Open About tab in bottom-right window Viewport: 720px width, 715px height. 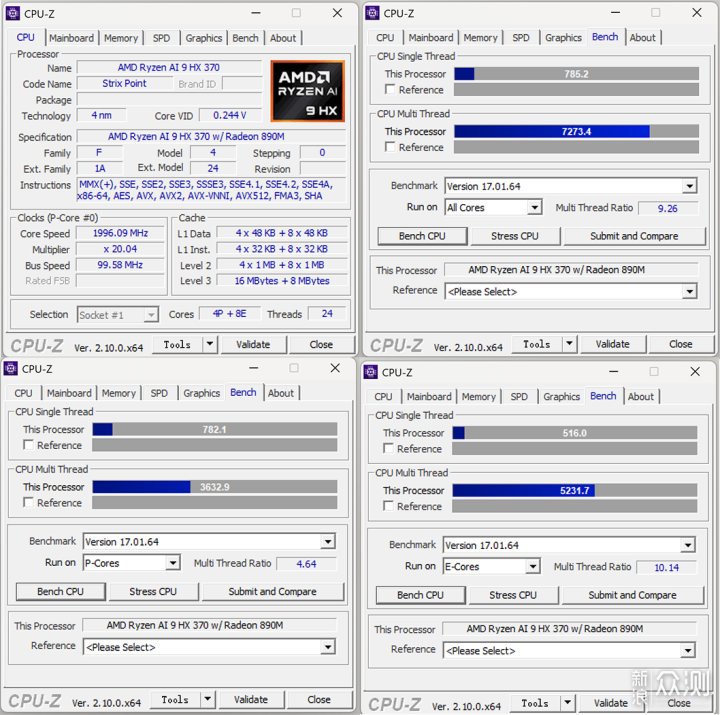(x=641, y=396)
